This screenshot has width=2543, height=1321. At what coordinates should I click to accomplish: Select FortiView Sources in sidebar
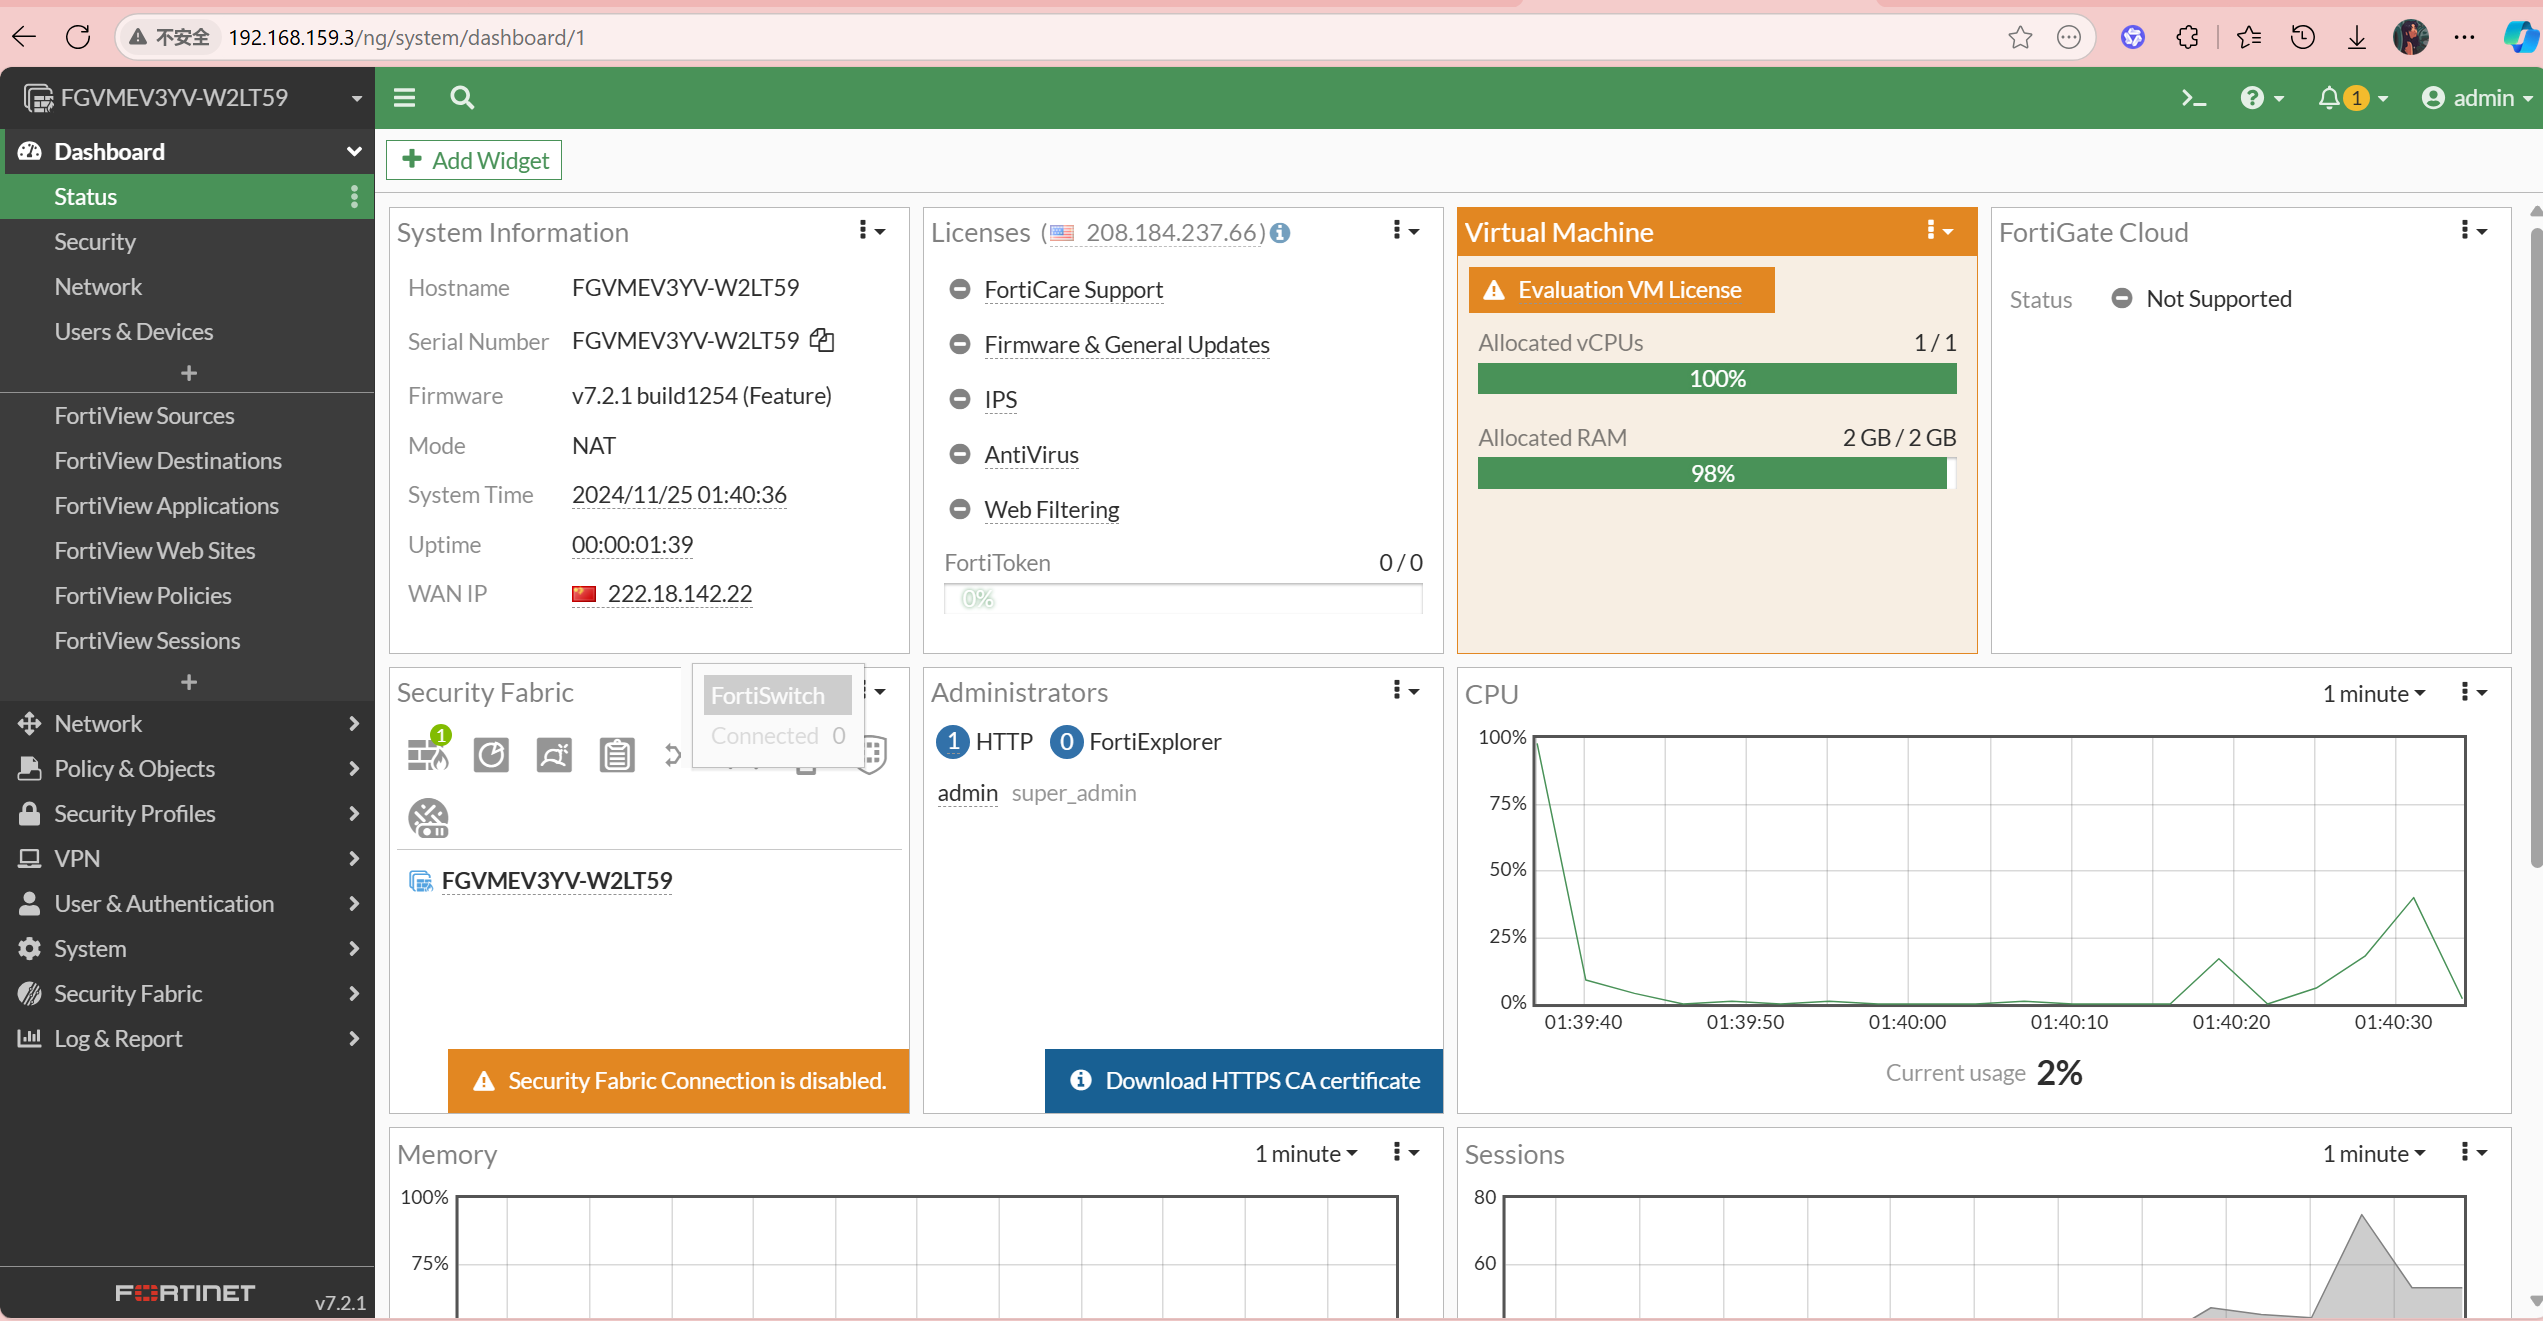144,415
